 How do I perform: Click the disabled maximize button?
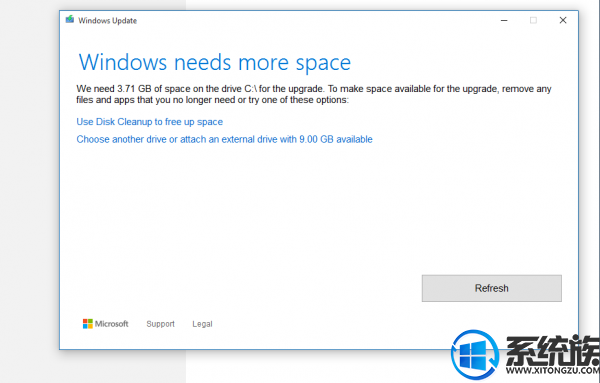(533, 20)
